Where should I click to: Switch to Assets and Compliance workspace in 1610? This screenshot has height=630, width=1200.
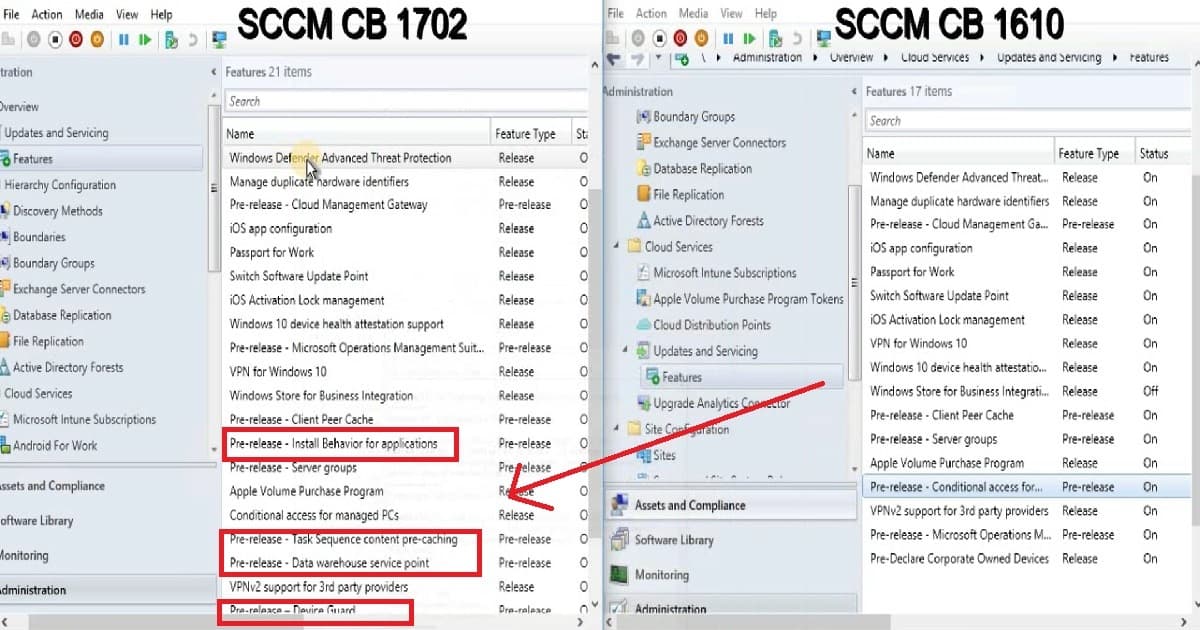(730, 505)
